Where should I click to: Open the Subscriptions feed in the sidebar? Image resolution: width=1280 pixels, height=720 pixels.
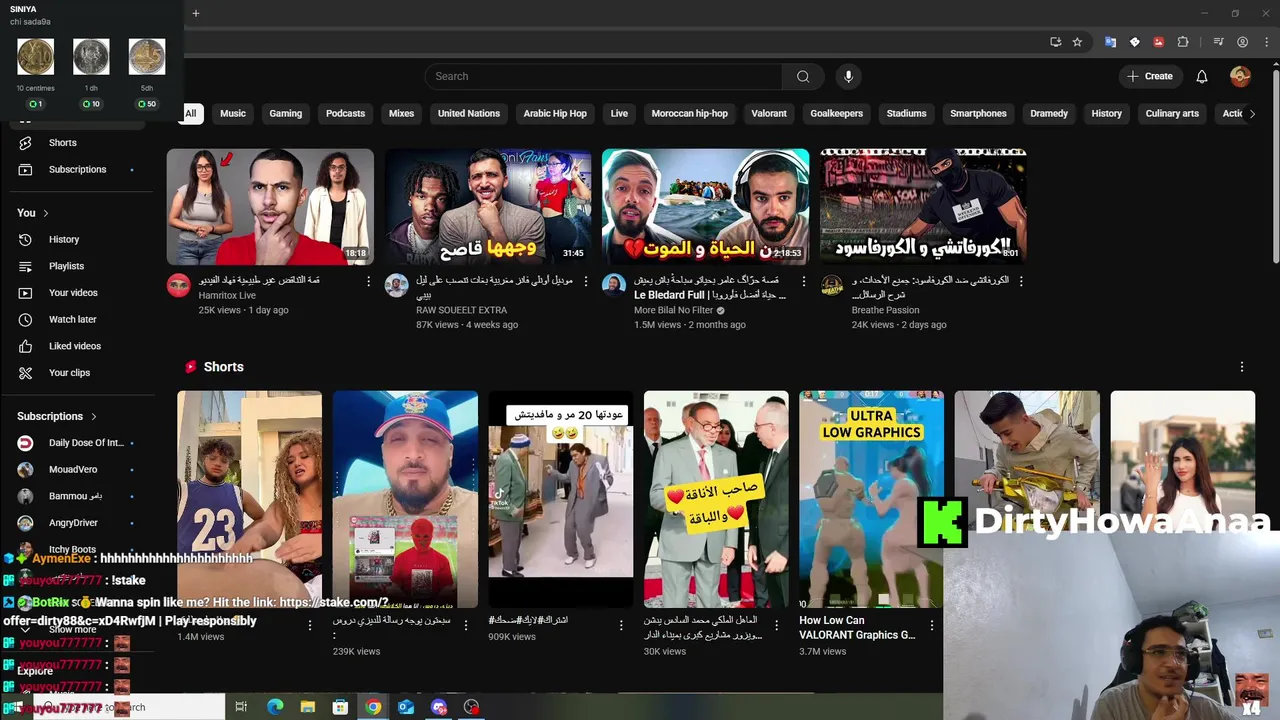pyautogui.click(x=77, y=170)
